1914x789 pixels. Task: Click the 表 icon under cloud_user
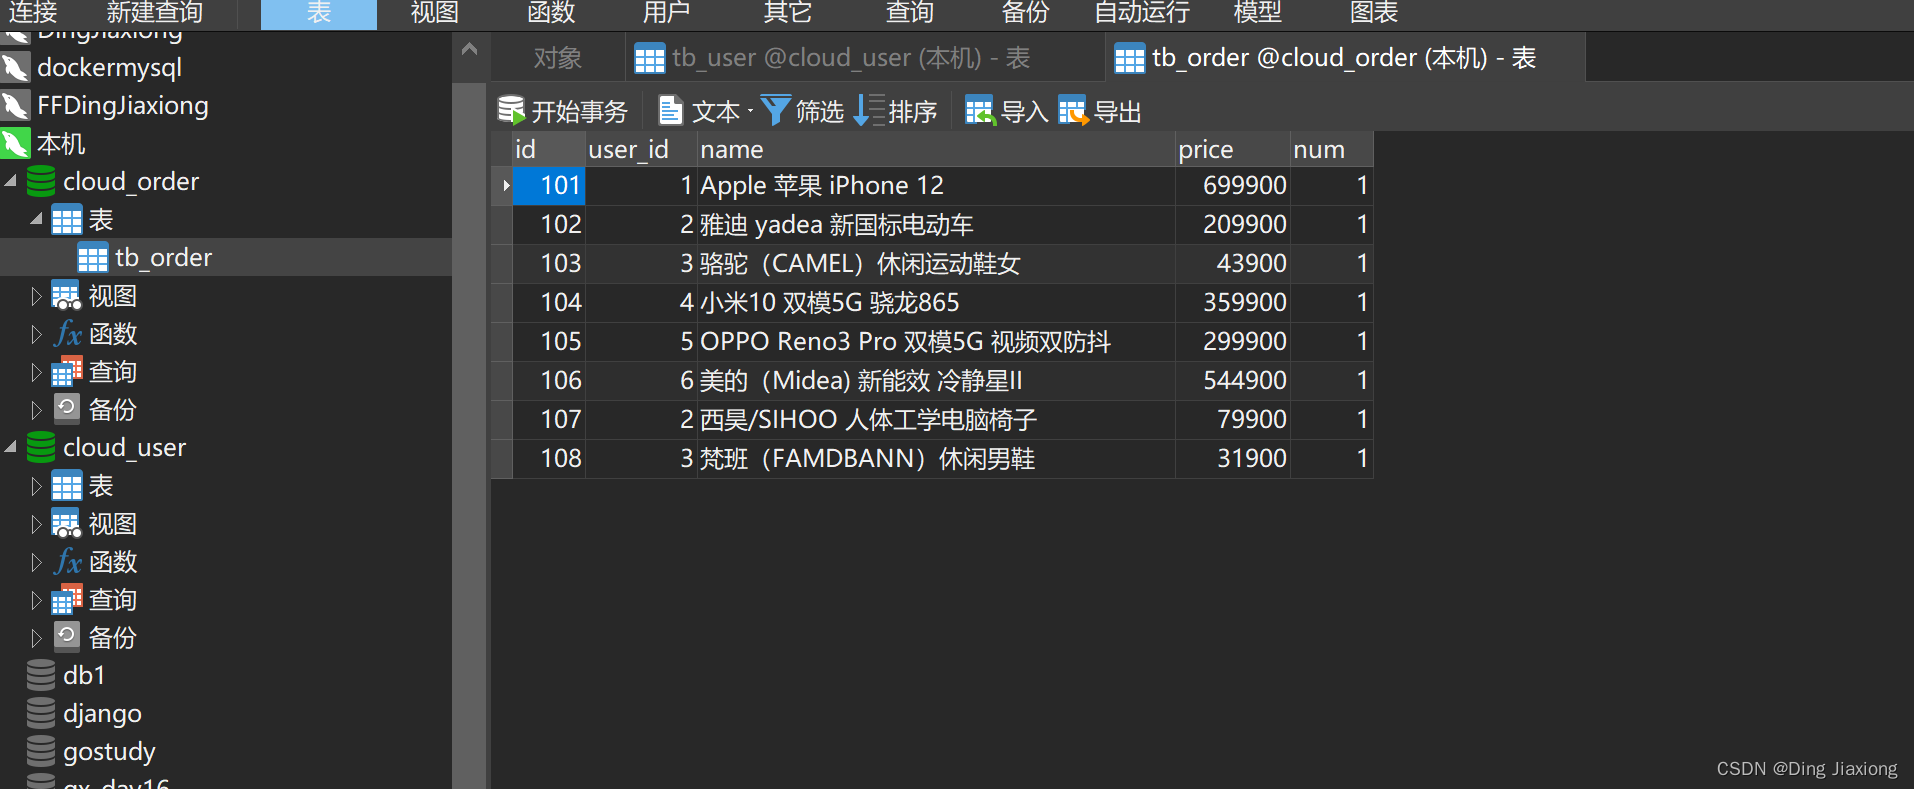click(x=67, y=486)
